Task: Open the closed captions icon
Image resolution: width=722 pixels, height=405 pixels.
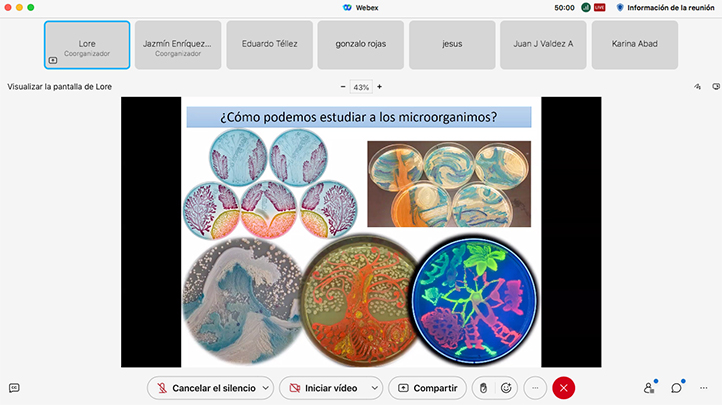Action: click(x=14, y=388)
